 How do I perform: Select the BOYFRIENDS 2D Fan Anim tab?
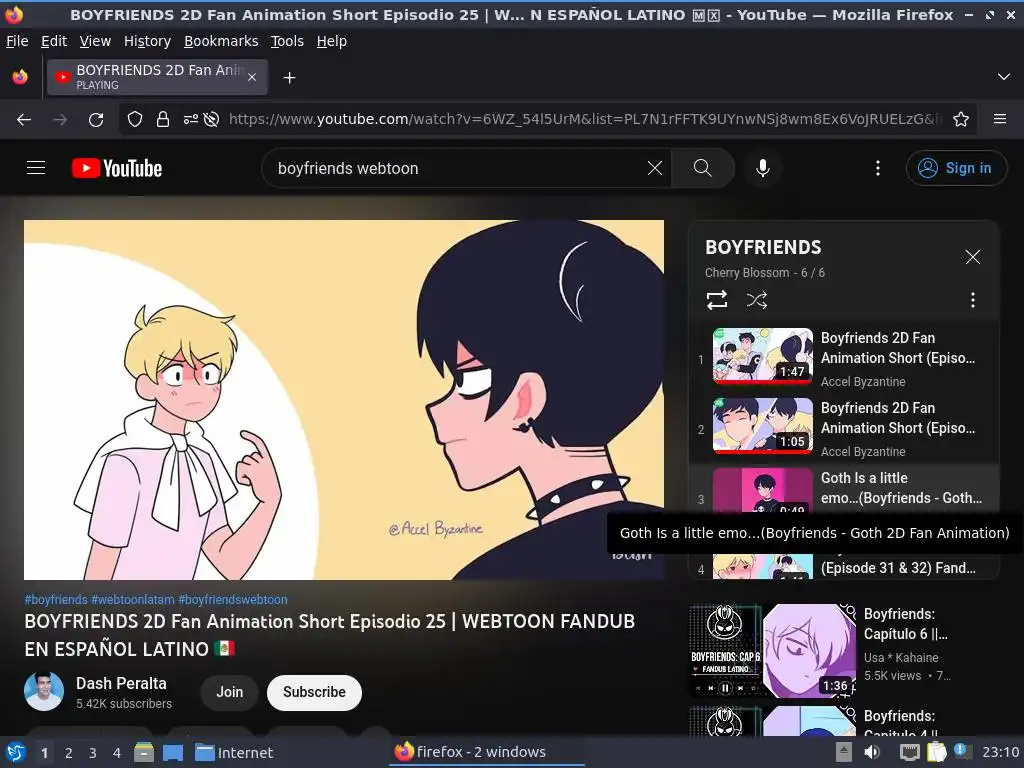pyautogui.click(x=157, y=77)
